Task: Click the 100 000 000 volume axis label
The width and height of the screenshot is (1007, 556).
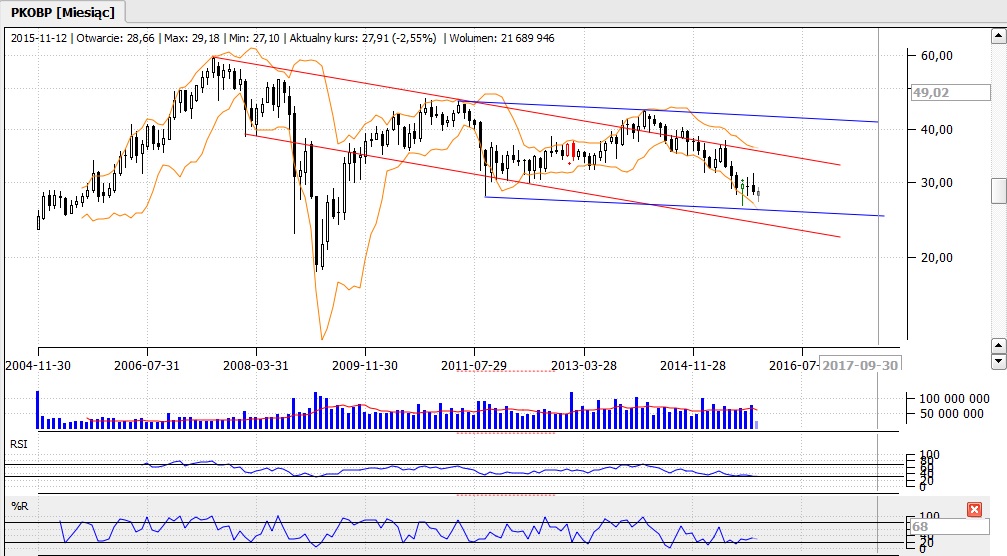Action: [x=954, y=398]
